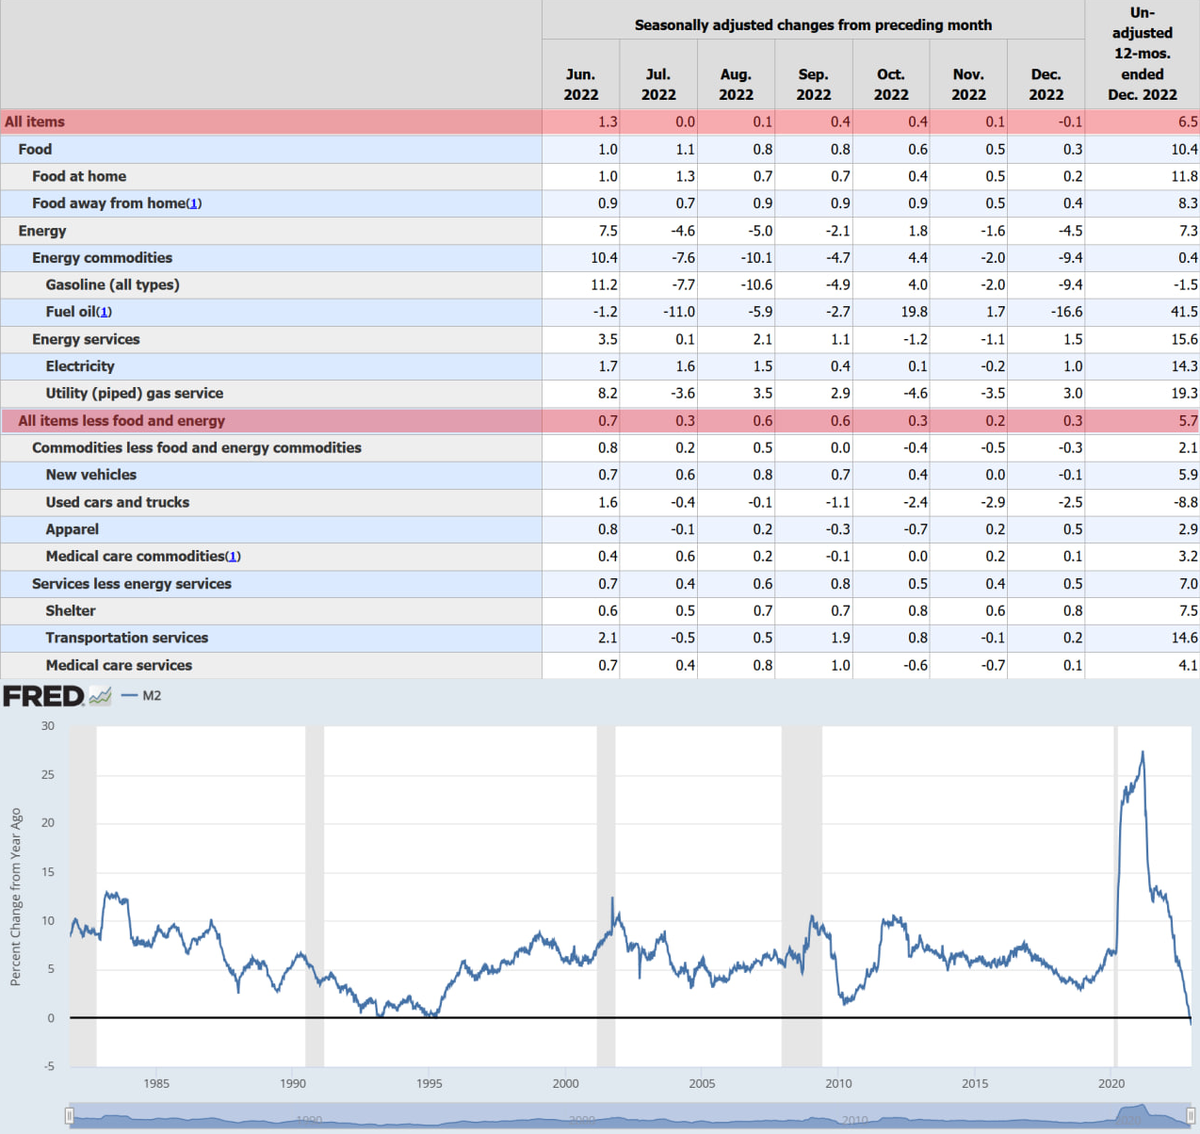Viewport: 1200px width, 1134px height.
Task: Click the Jun. 2022 column header
Action: 581,84
